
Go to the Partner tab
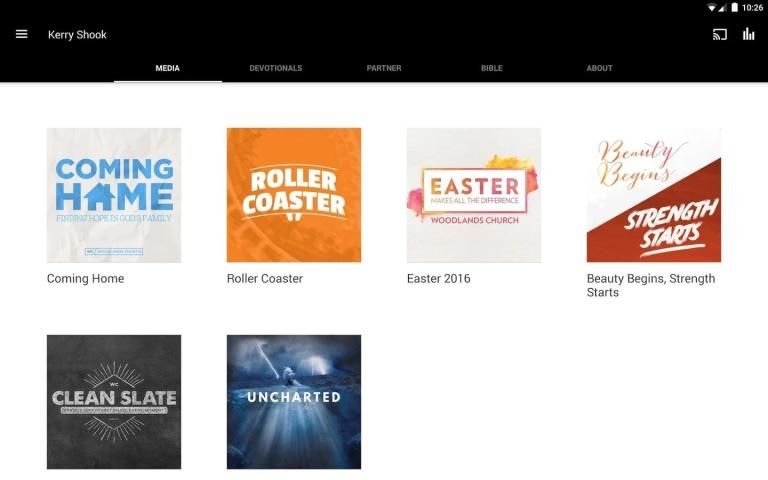[384, 68]
